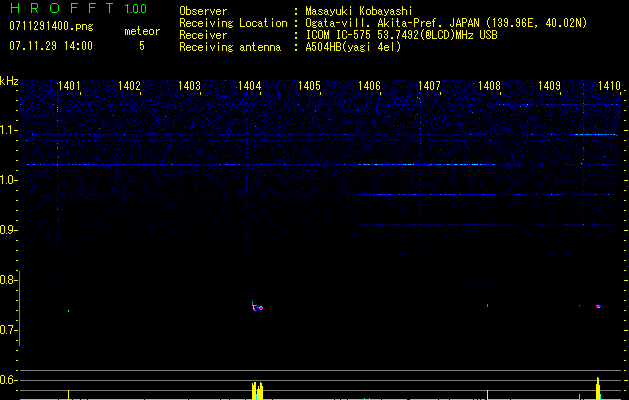629x400 pixels.
Task: Click the 0.9 kHz axis label
Action: [x=8, y=230]
